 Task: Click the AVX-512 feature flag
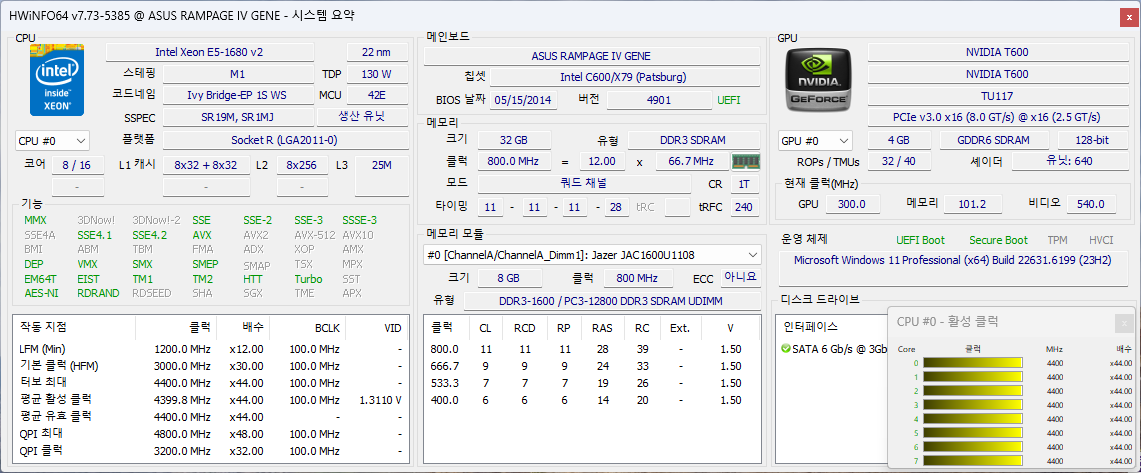pyautogui.click(x=315, y=235)
